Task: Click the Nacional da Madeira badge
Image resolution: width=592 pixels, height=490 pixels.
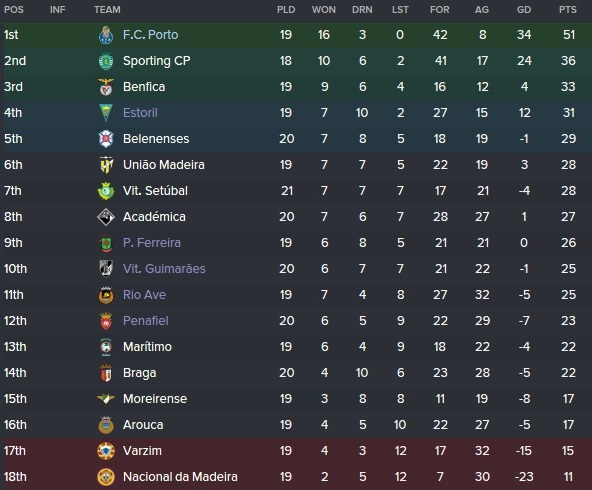Action: (106, 477)
